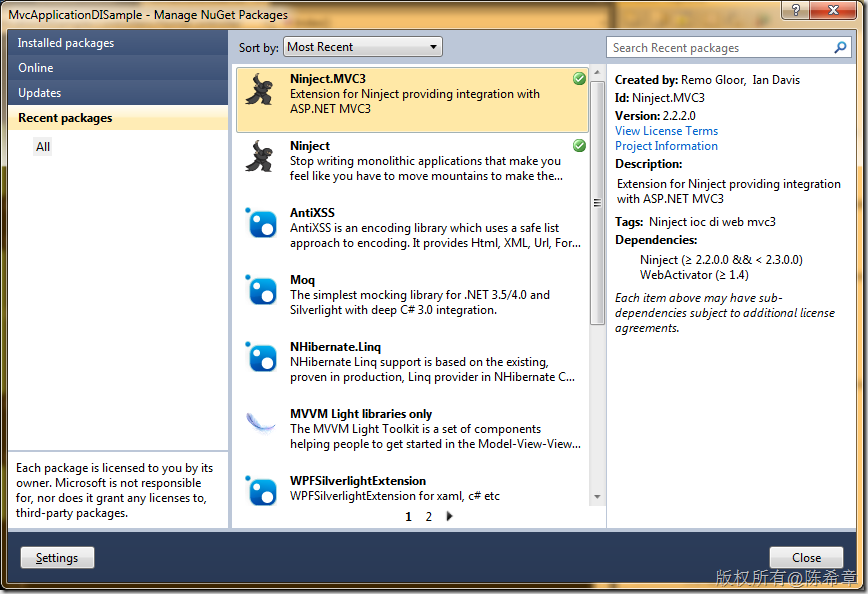868x594 pixels.
Task: Select the Ninject package title
Action: pyautogui.click(x=309, y=146)
